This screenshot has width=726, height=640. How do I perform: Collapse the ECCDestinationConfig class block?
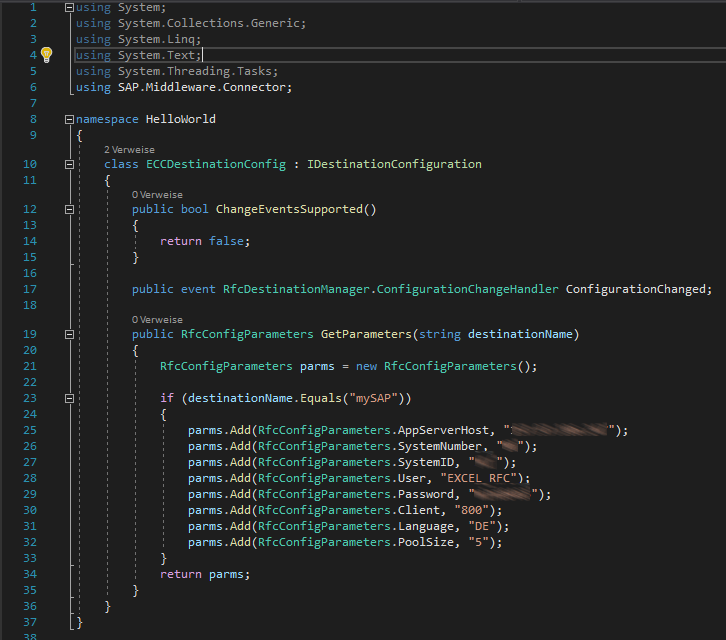tap(69, 164)
